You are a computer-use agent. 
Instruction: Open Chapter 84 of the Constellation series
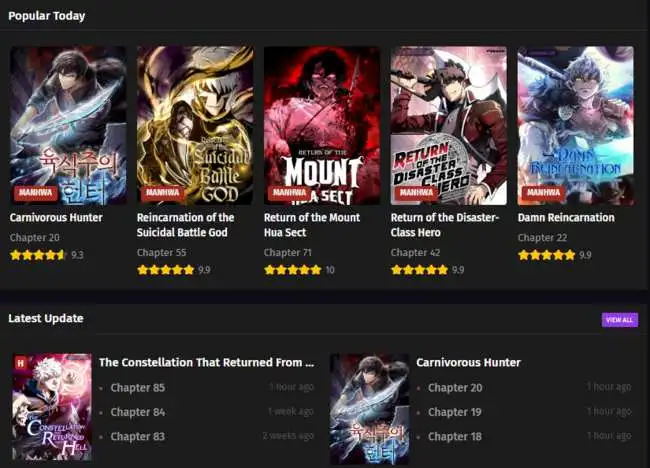[x=138, y=412]
